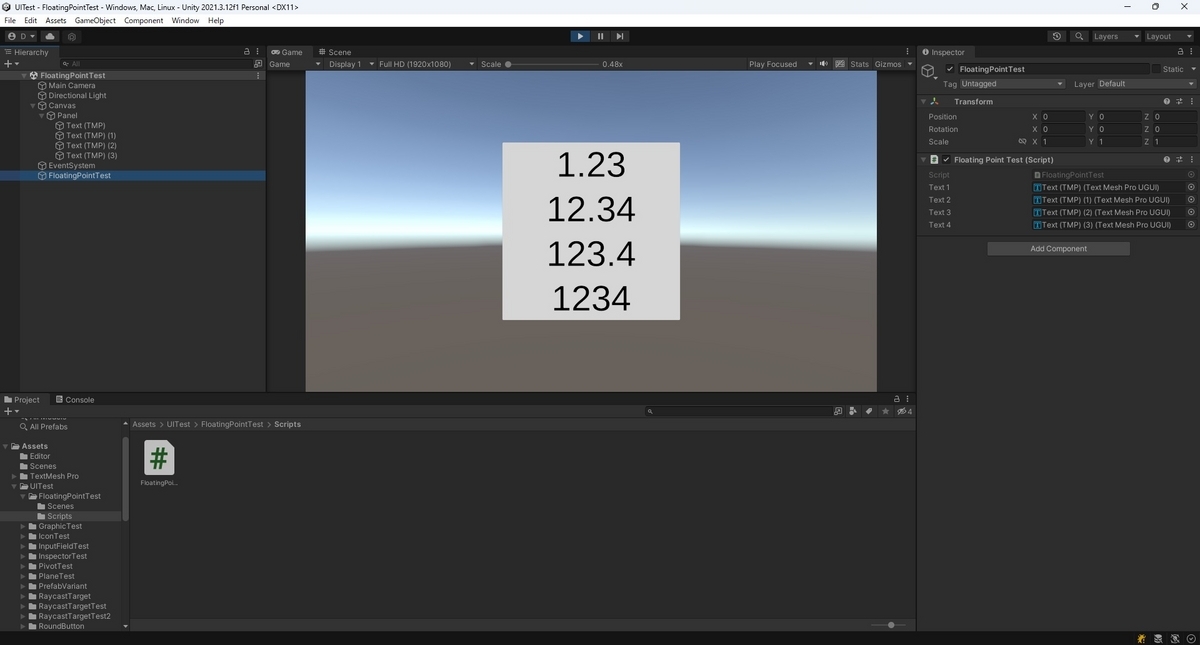Open the Transform presets icon
Viewport: 1200px width, 645px height.
(x=1179, y=102)
